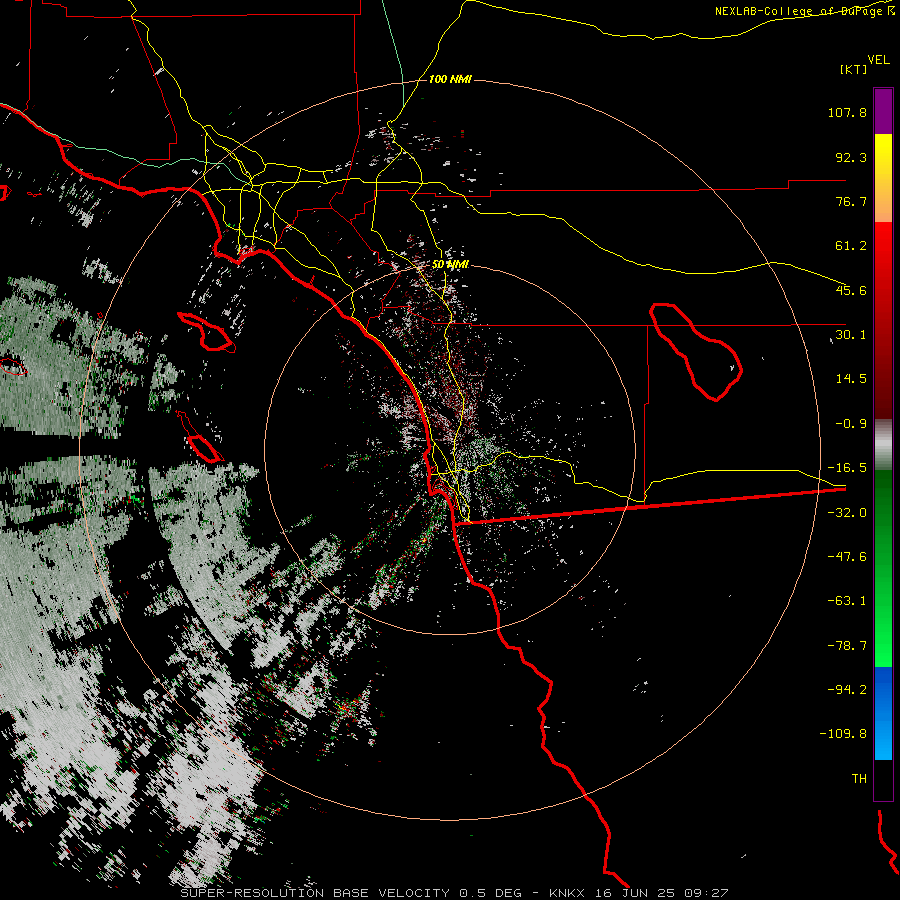Screen dimensions: 900x900
Task: Click the -78.7 velocity scale value
Action: pos(847,646)
